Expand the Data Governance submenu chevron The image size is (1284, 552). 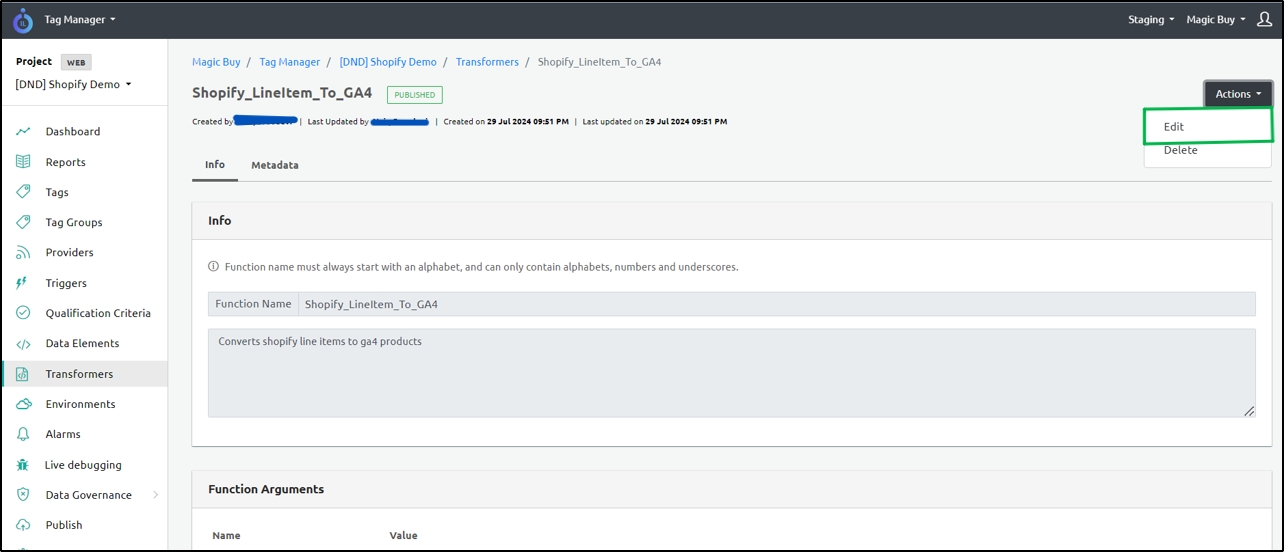(x=155, y=495)
